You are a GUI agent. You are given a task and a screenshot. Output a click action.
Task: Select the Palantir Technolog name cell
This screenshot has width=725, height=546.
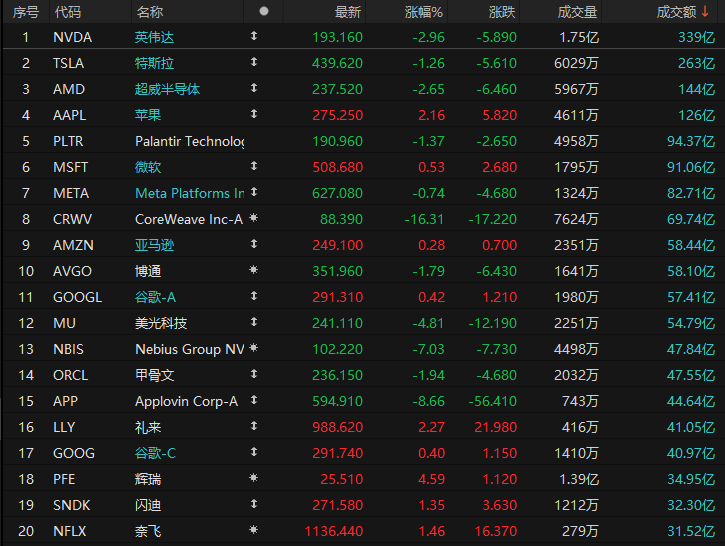click(x=190, y=141)
